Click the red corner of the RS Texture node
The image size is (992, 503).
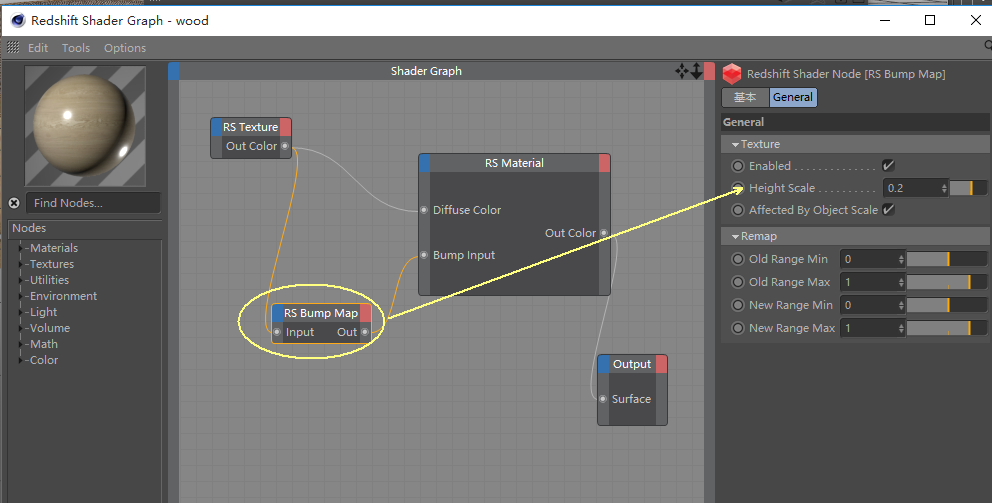pos(285,127)
